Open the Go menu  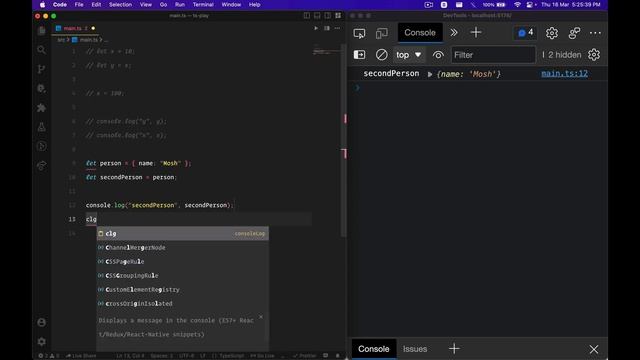(163, 4)
